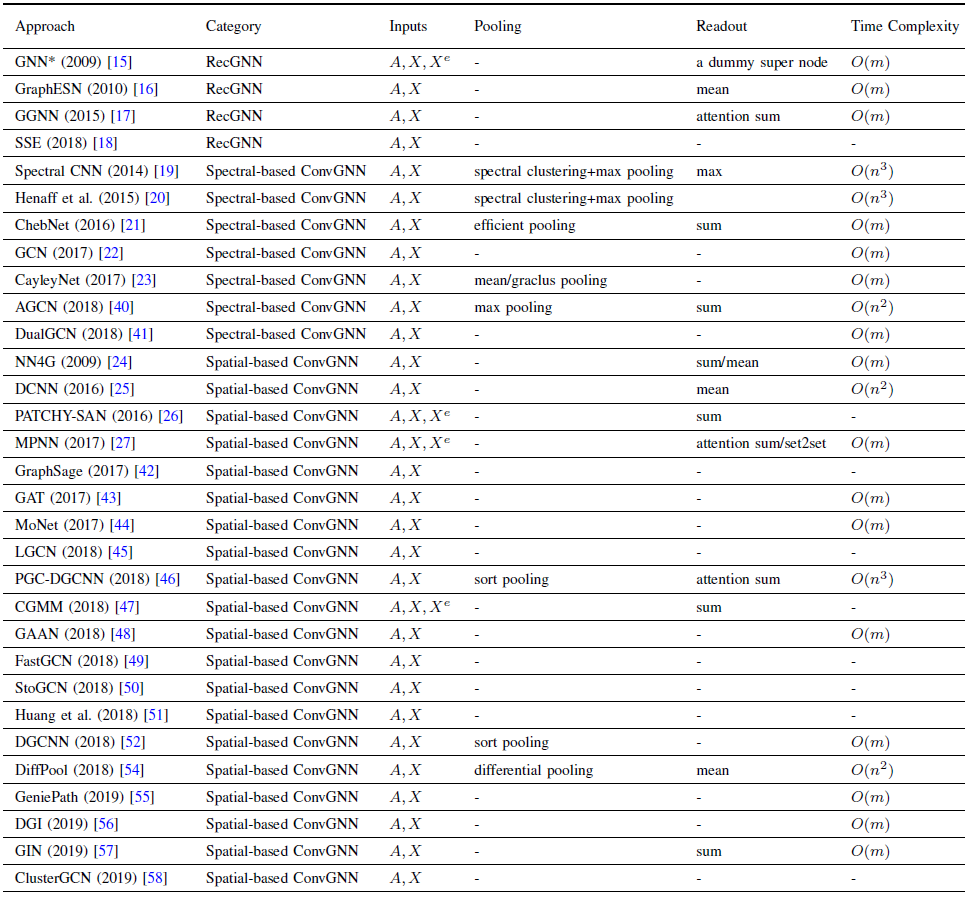Click the 'differential pooling' cell

pyautogui.click(x=533, y=770)
